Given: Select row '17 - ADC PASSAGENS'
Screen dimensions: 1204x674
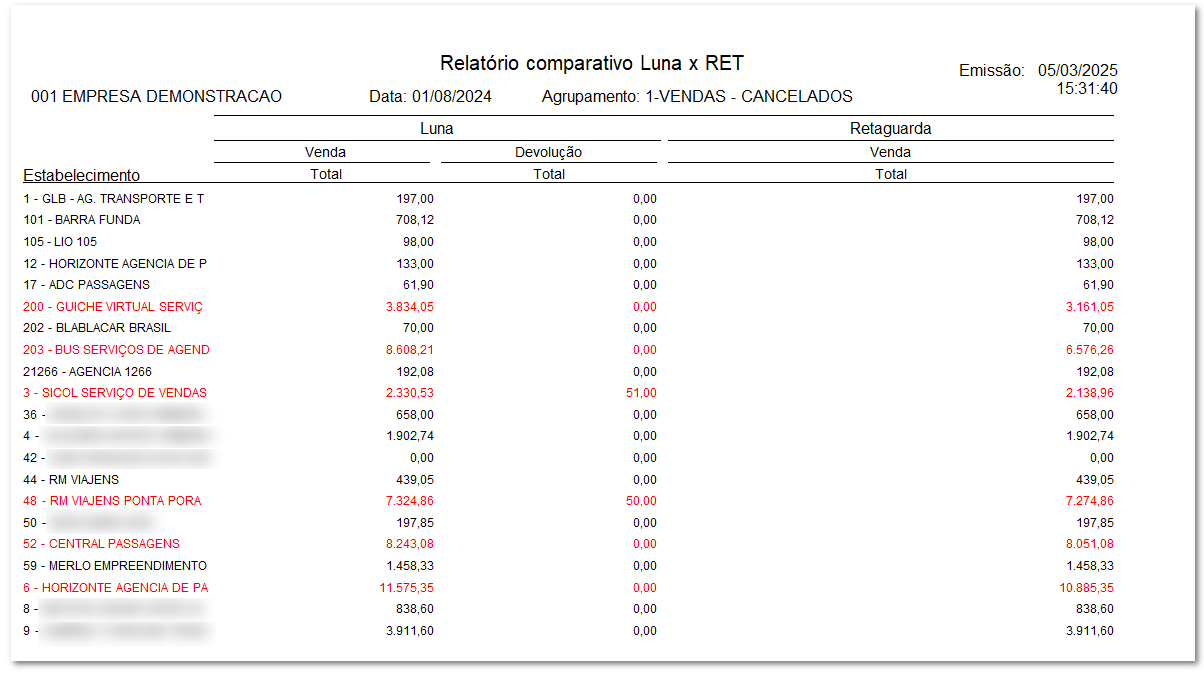Looking at the screenshot, I should [568, 285].
